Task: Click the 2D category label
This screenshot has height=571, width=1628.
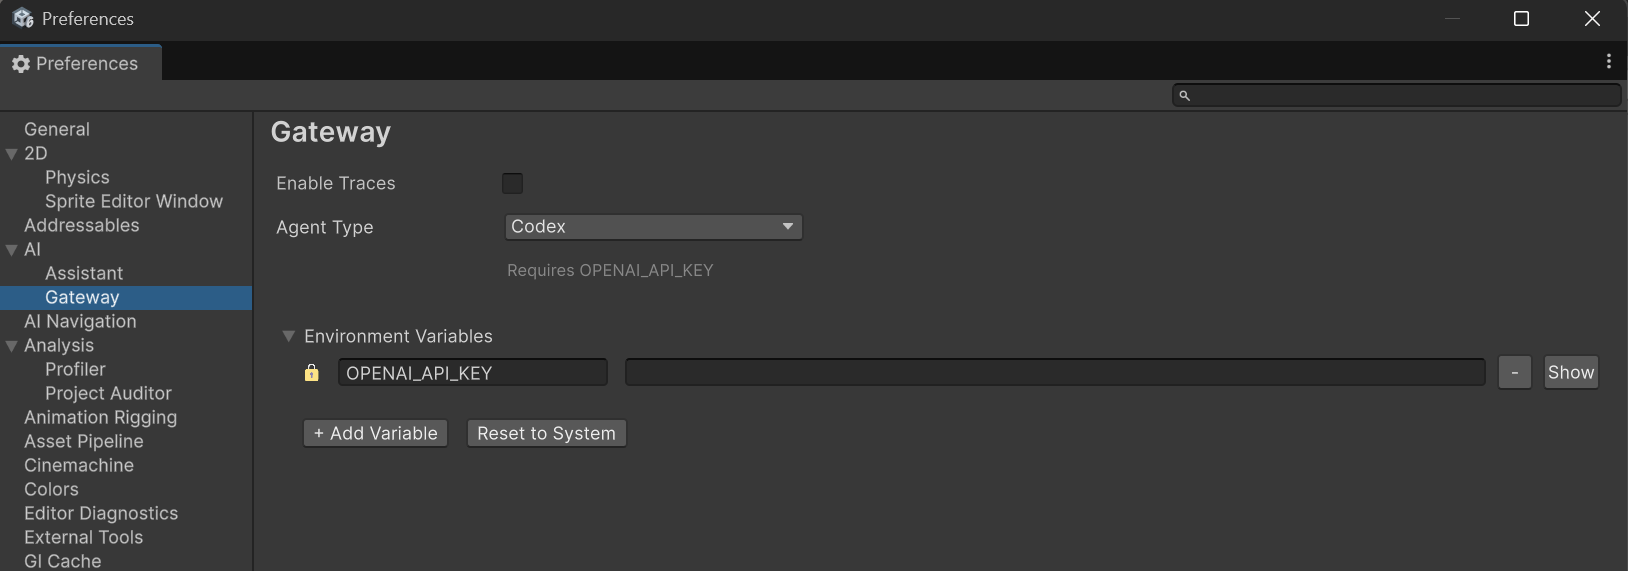Action: pyautogui.click(x=36, y=153)
